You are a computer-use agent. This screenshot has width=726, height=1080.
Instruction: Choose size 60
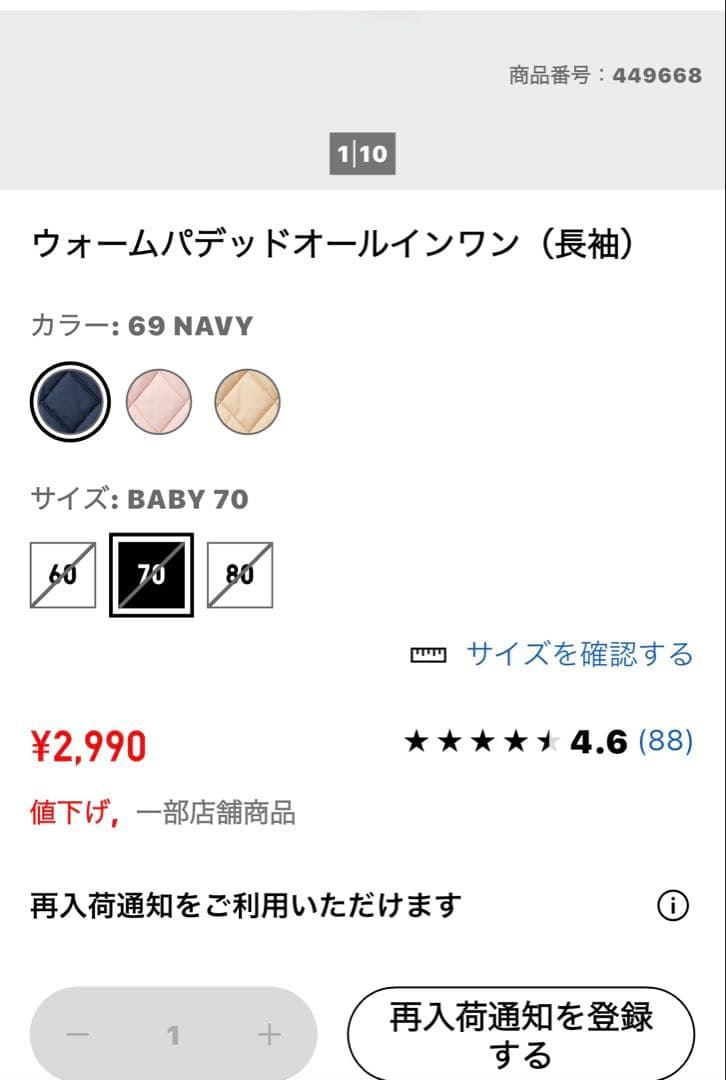click(63, 575)
